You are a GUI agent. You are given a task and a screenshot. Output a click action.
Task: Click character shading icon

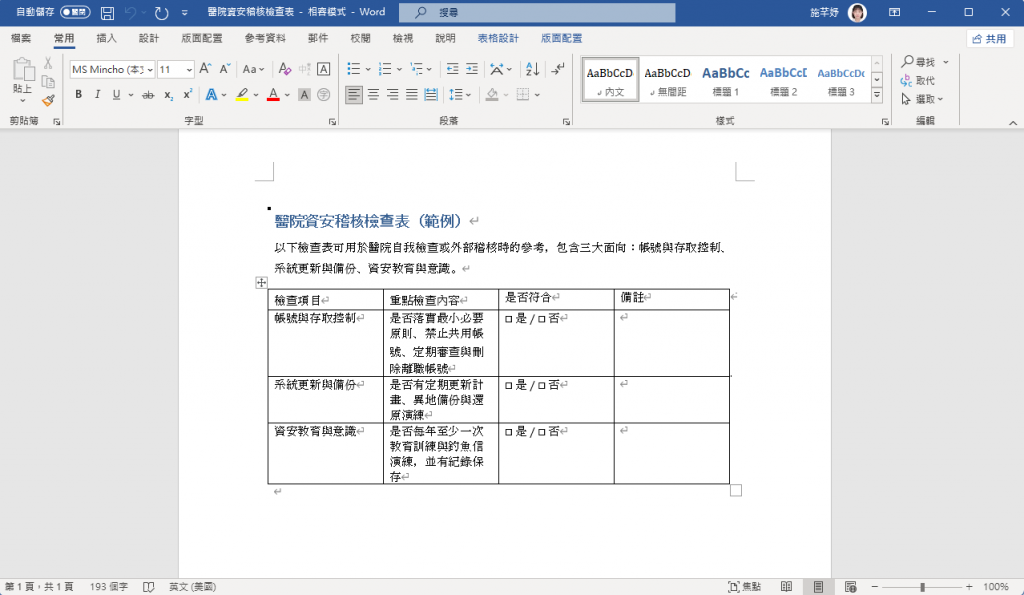[x=304, y=95]
